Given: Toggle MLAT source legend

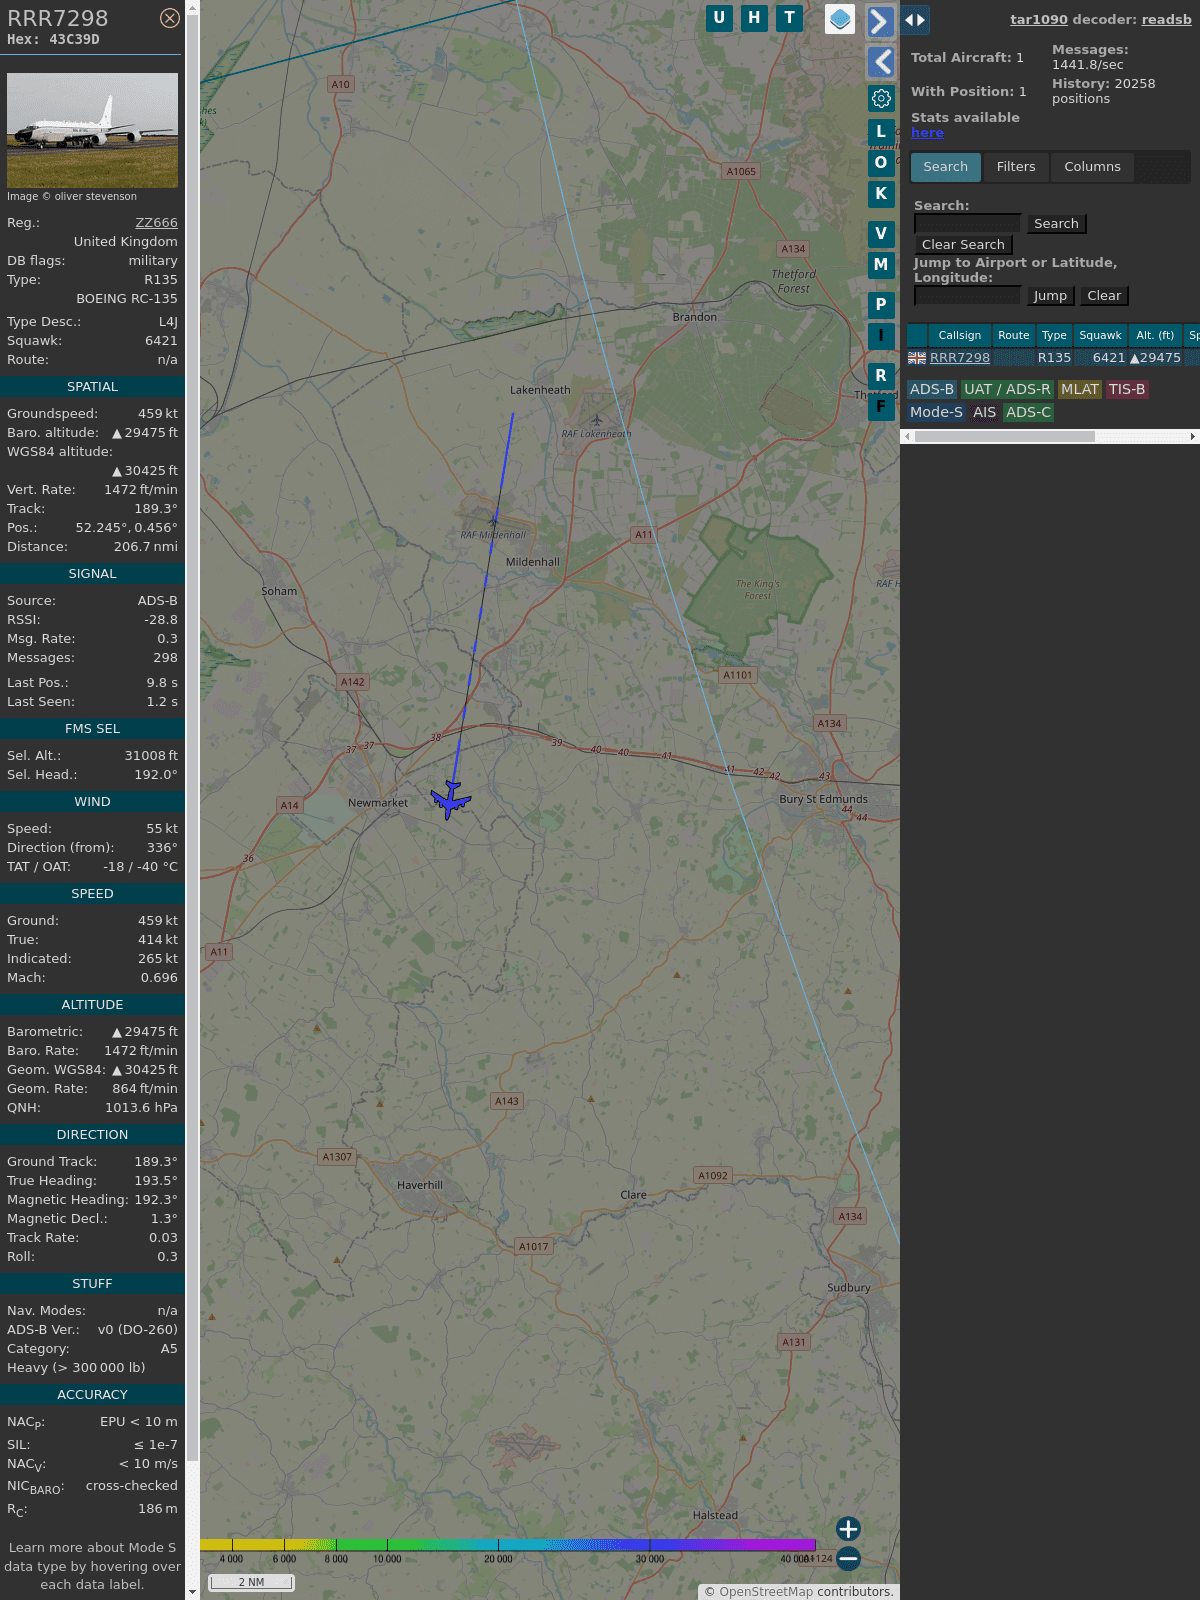Looking at the screenshot, I should coord(1080,389).
